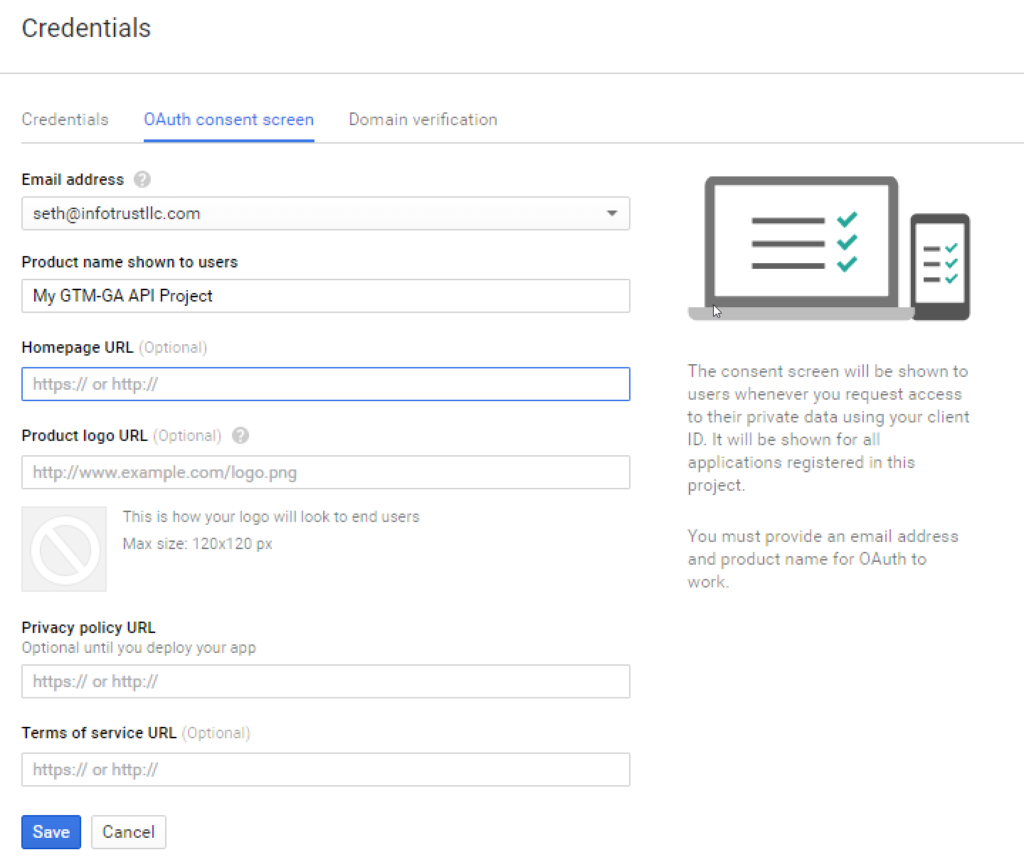Image resolution: width=1024 pixels, height=867 pixels.
Task: Save the consent screen settings
Action: tap(51, 832)
